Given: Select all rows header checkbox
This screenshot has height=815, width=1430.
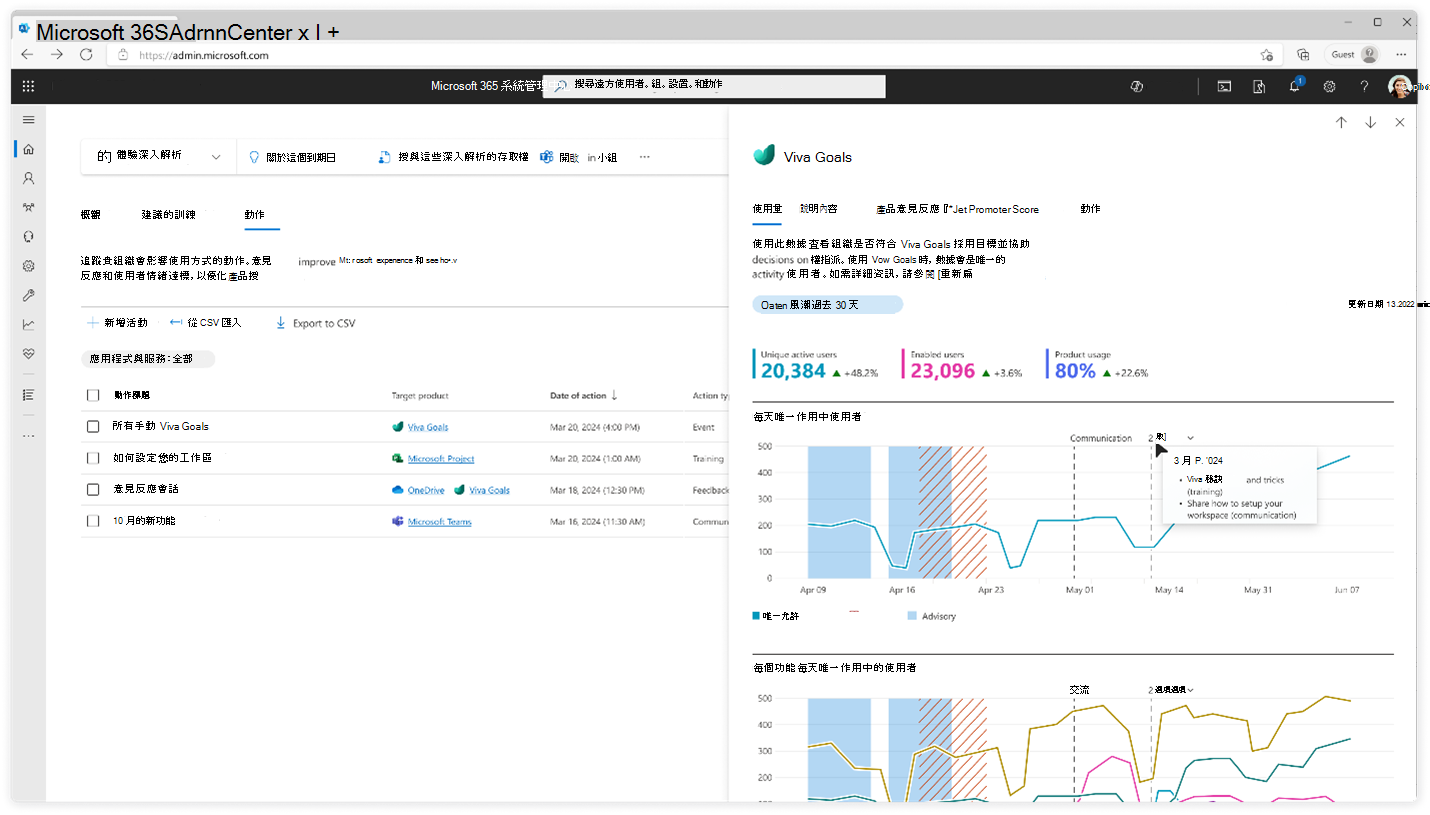Looking at the screenshot, I should [x=93, y=395].
